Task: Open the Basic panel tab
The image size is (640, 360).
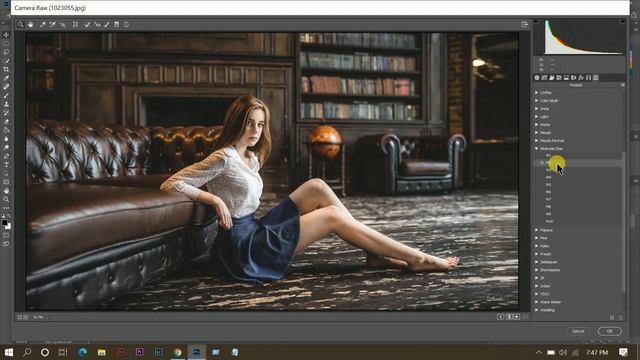Action: (537, 78)
